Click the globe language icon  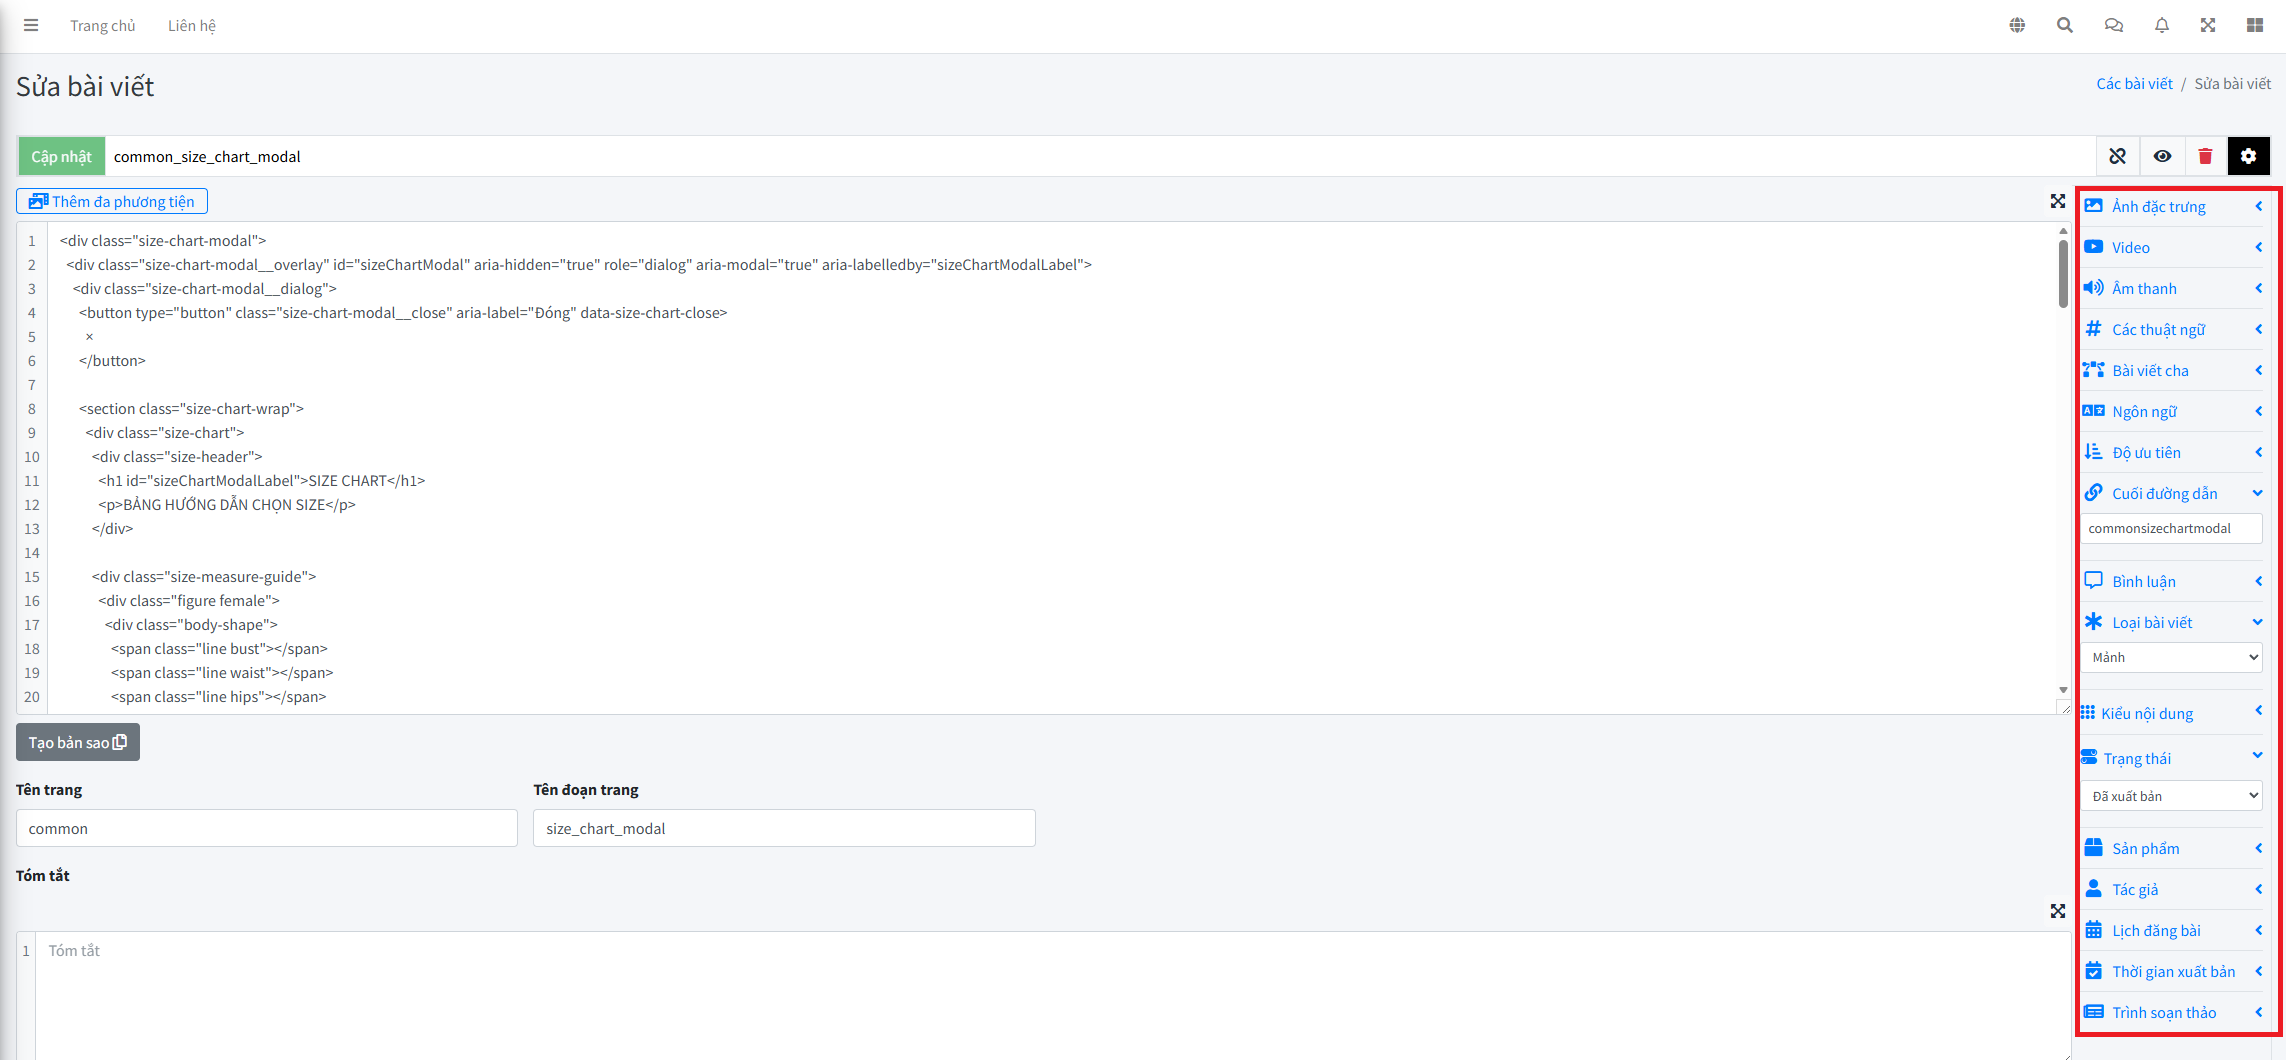pos(2017,25)
